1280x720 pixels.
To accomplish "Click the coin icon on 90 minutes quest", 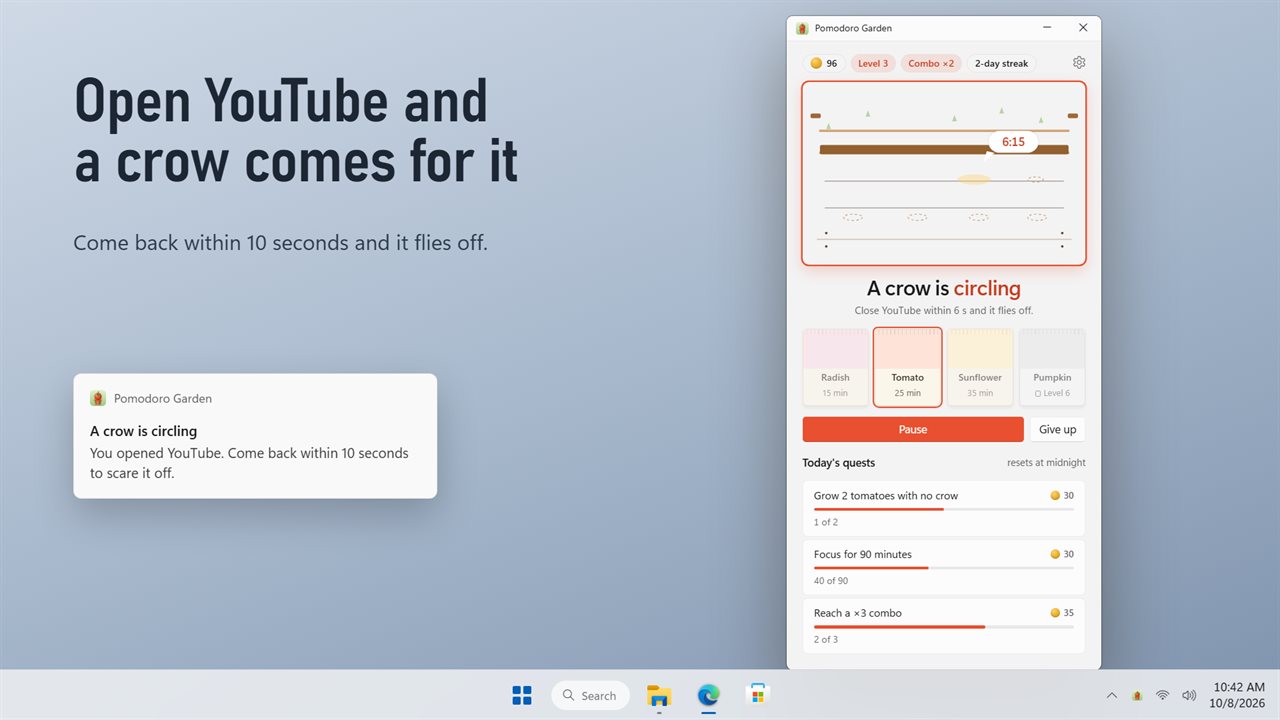I will point(1055,554).
